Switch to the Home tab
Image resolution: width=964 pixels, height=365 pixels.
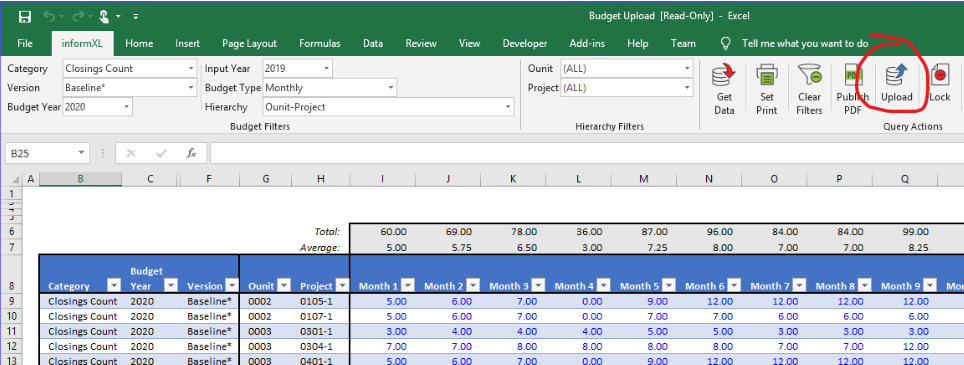139,44
